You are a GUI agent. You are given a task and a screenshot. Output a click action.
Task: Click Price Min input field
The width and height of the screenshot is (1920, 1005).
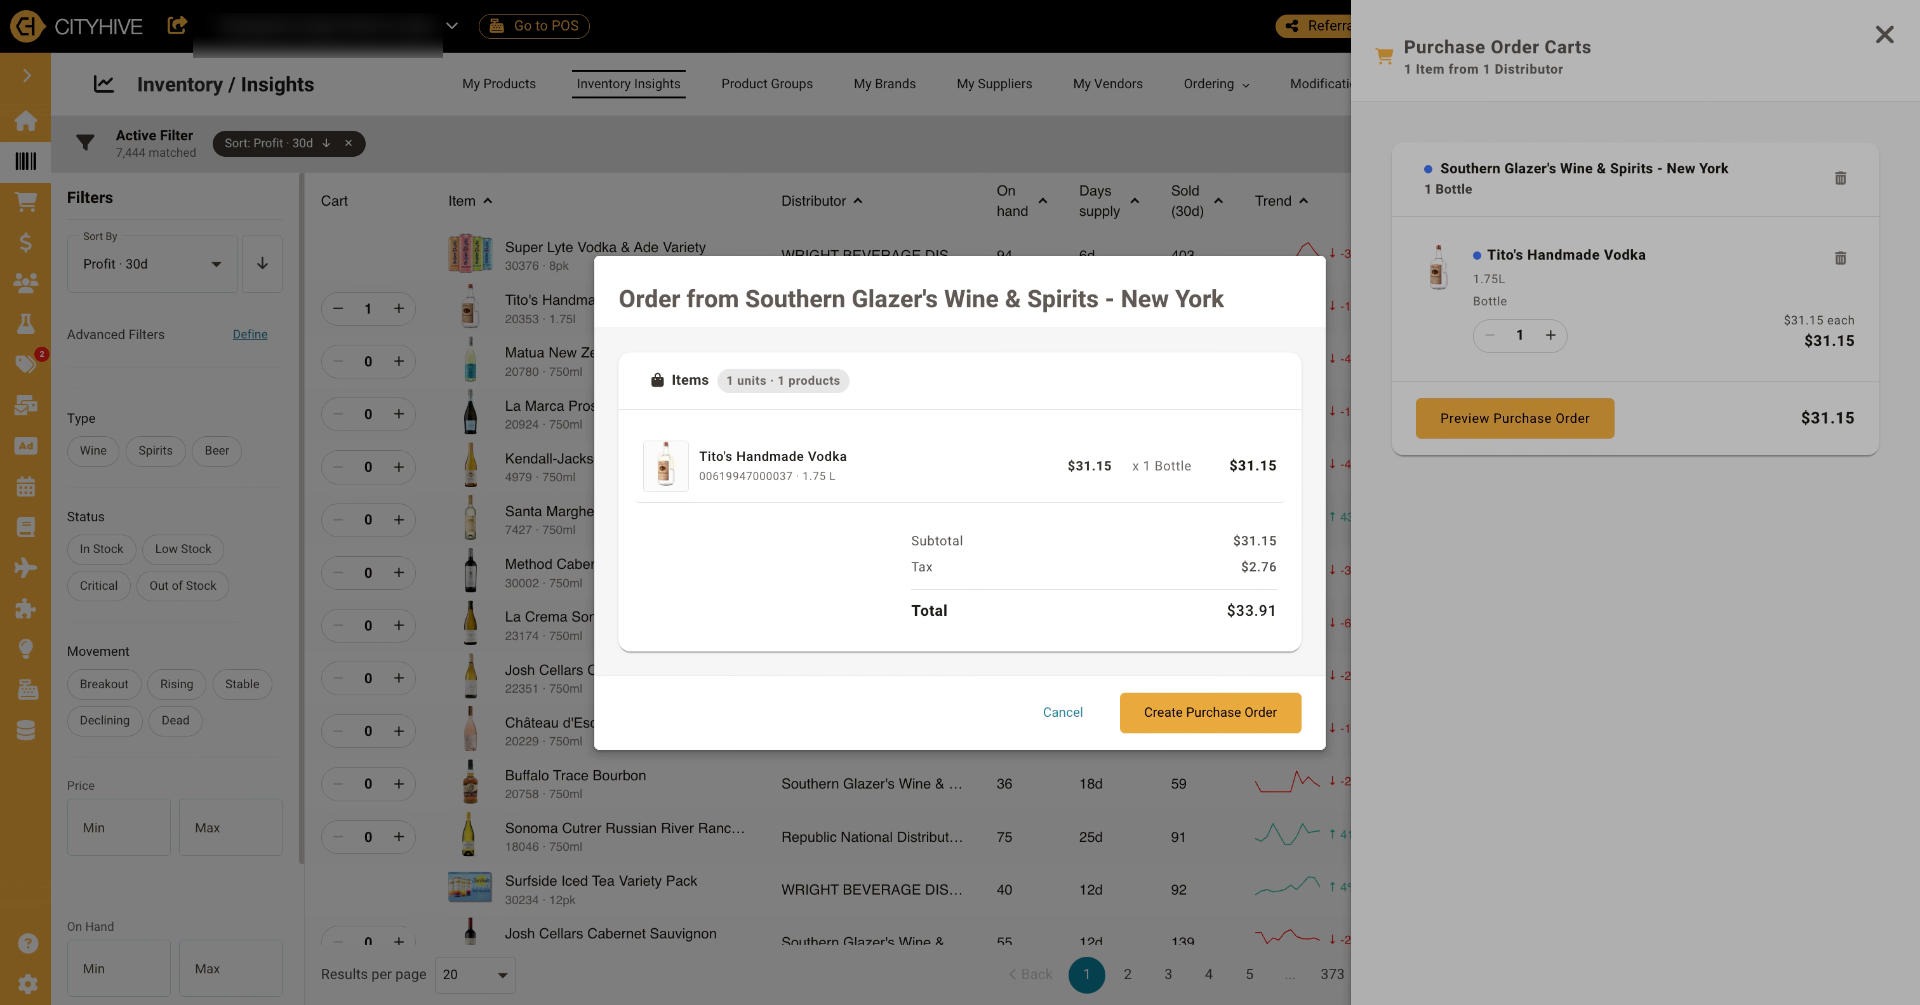click(x=118, y=828)
